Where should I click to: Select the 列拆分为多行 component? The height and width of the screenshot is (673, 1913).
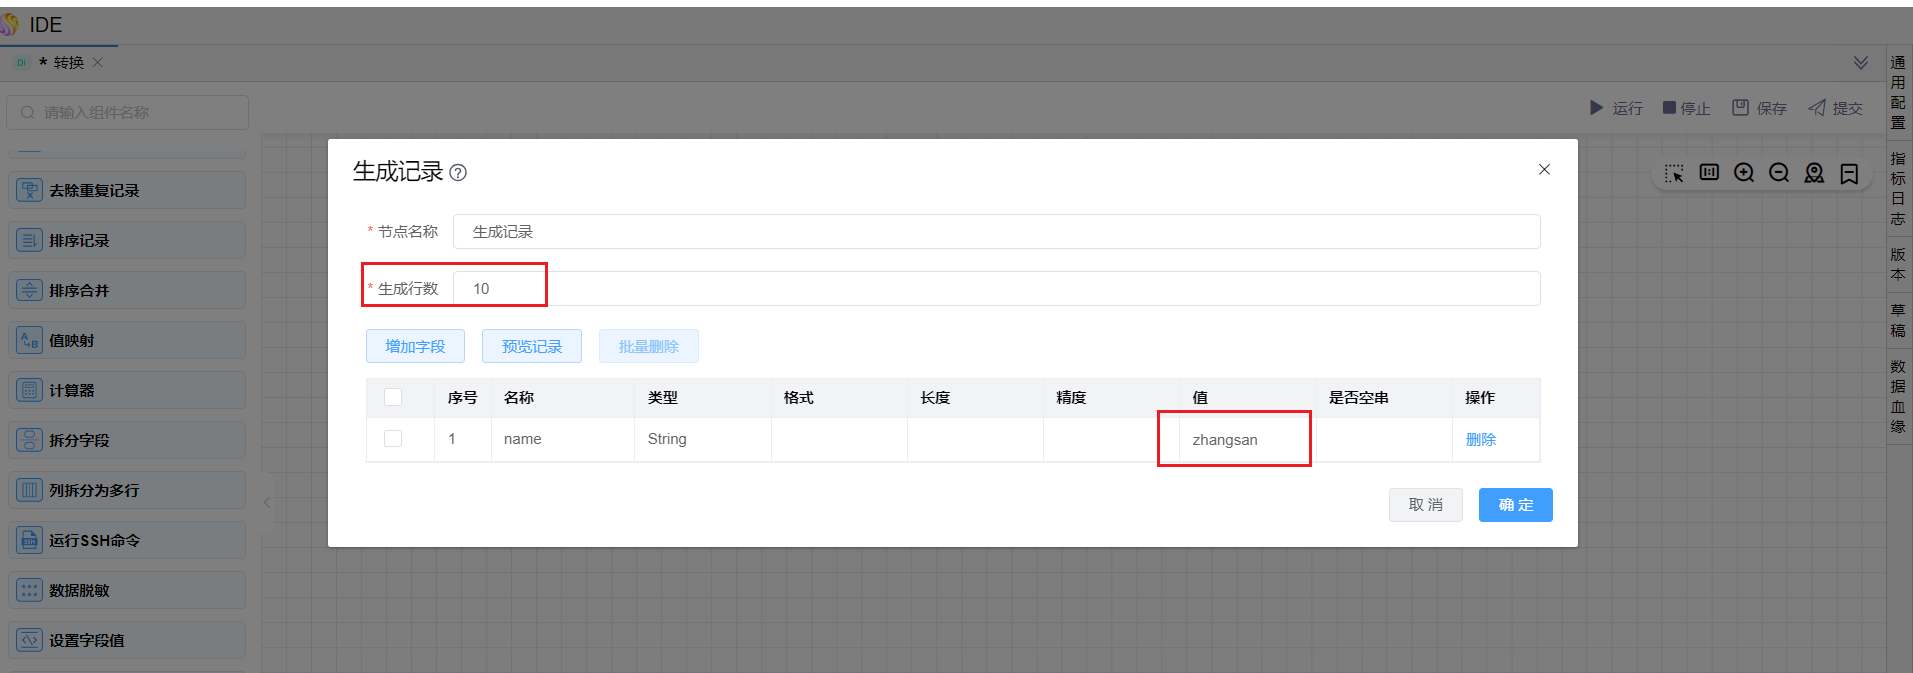point(127,490)
